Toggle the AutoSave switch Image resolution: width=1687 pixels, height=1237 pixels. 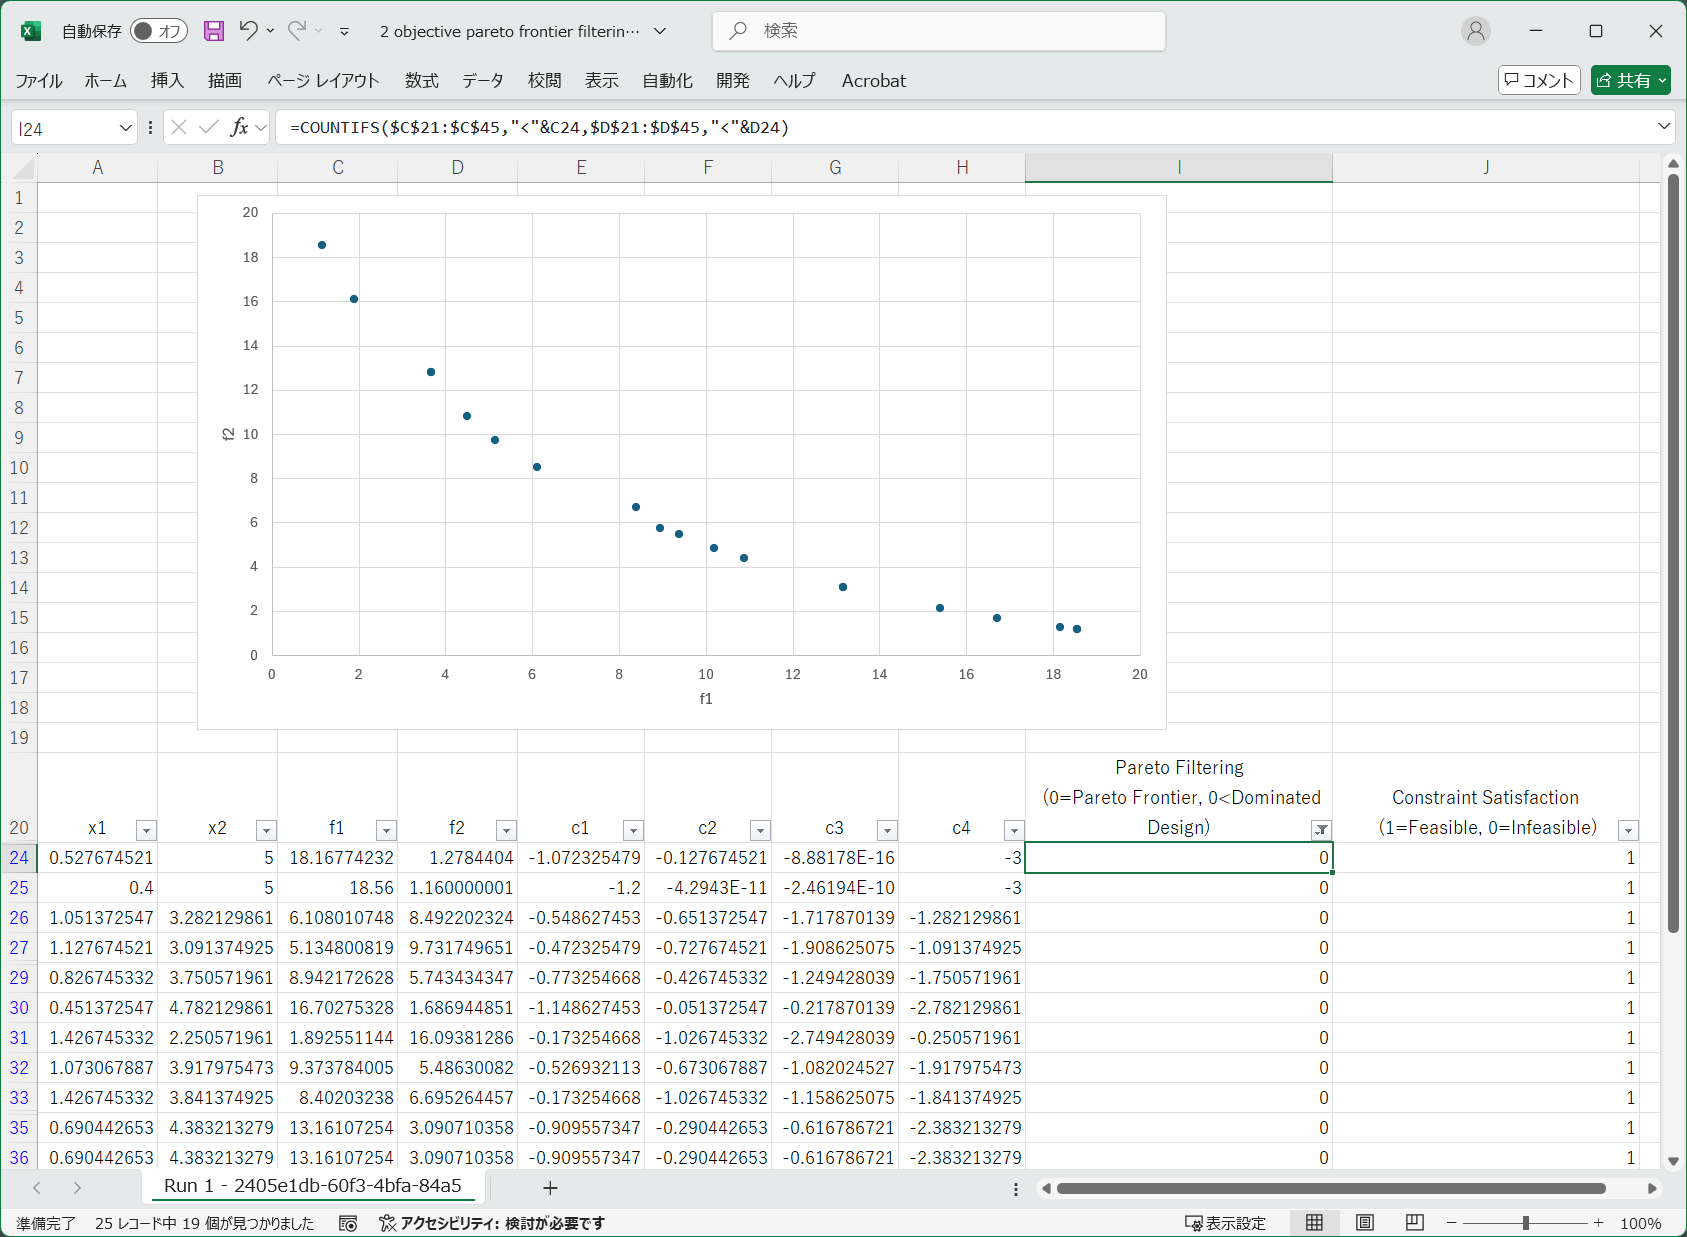point(159,31)
